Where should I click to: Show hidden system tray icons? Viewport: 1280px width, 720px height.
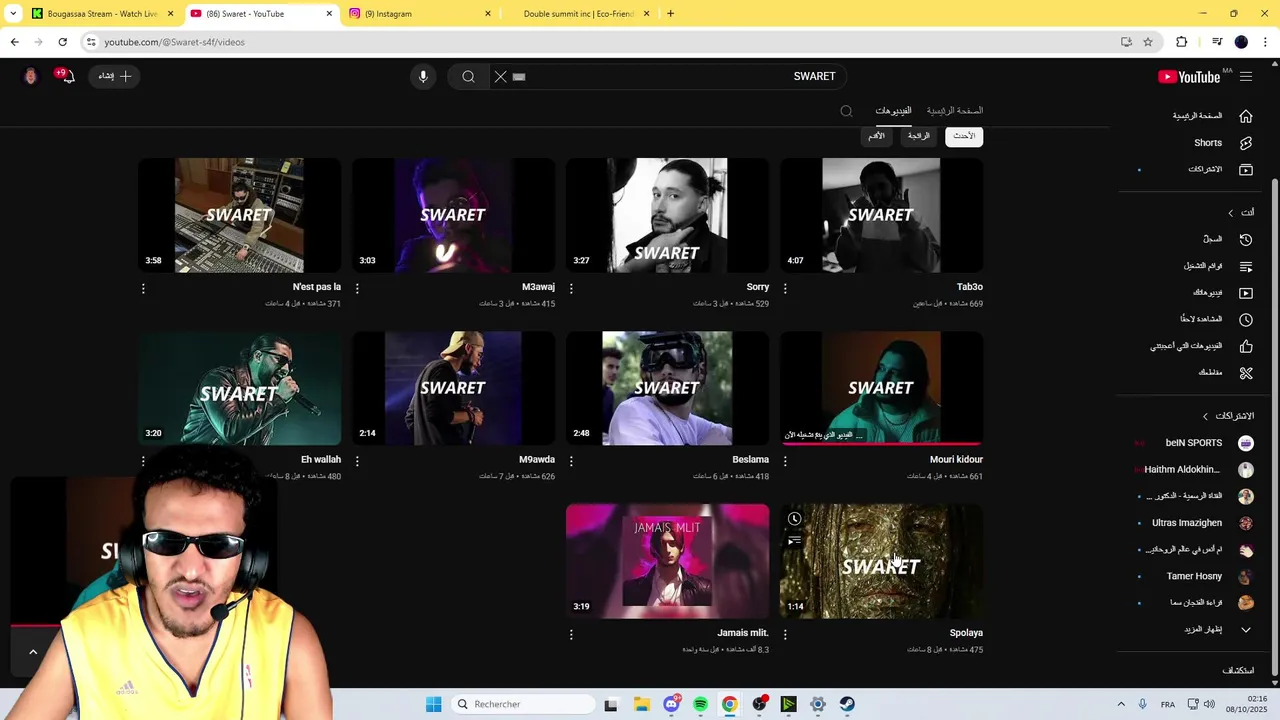(x=1120, y=704)
